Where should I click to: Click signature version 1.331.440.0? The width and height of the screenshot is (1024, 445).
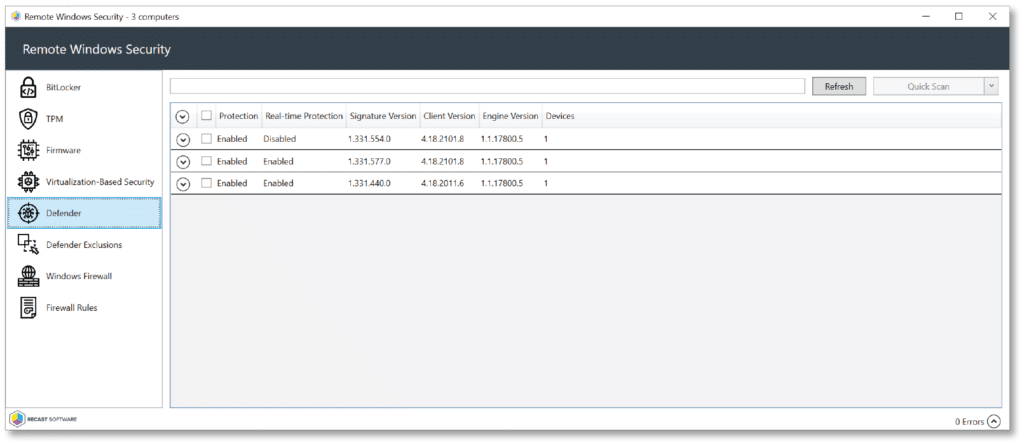click(x=370, y=183)
